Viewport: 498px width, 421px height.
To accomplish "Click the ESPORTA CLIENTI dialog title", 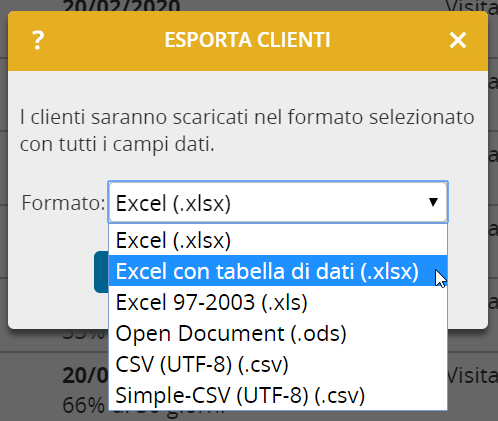I will [x=247, y=40].
